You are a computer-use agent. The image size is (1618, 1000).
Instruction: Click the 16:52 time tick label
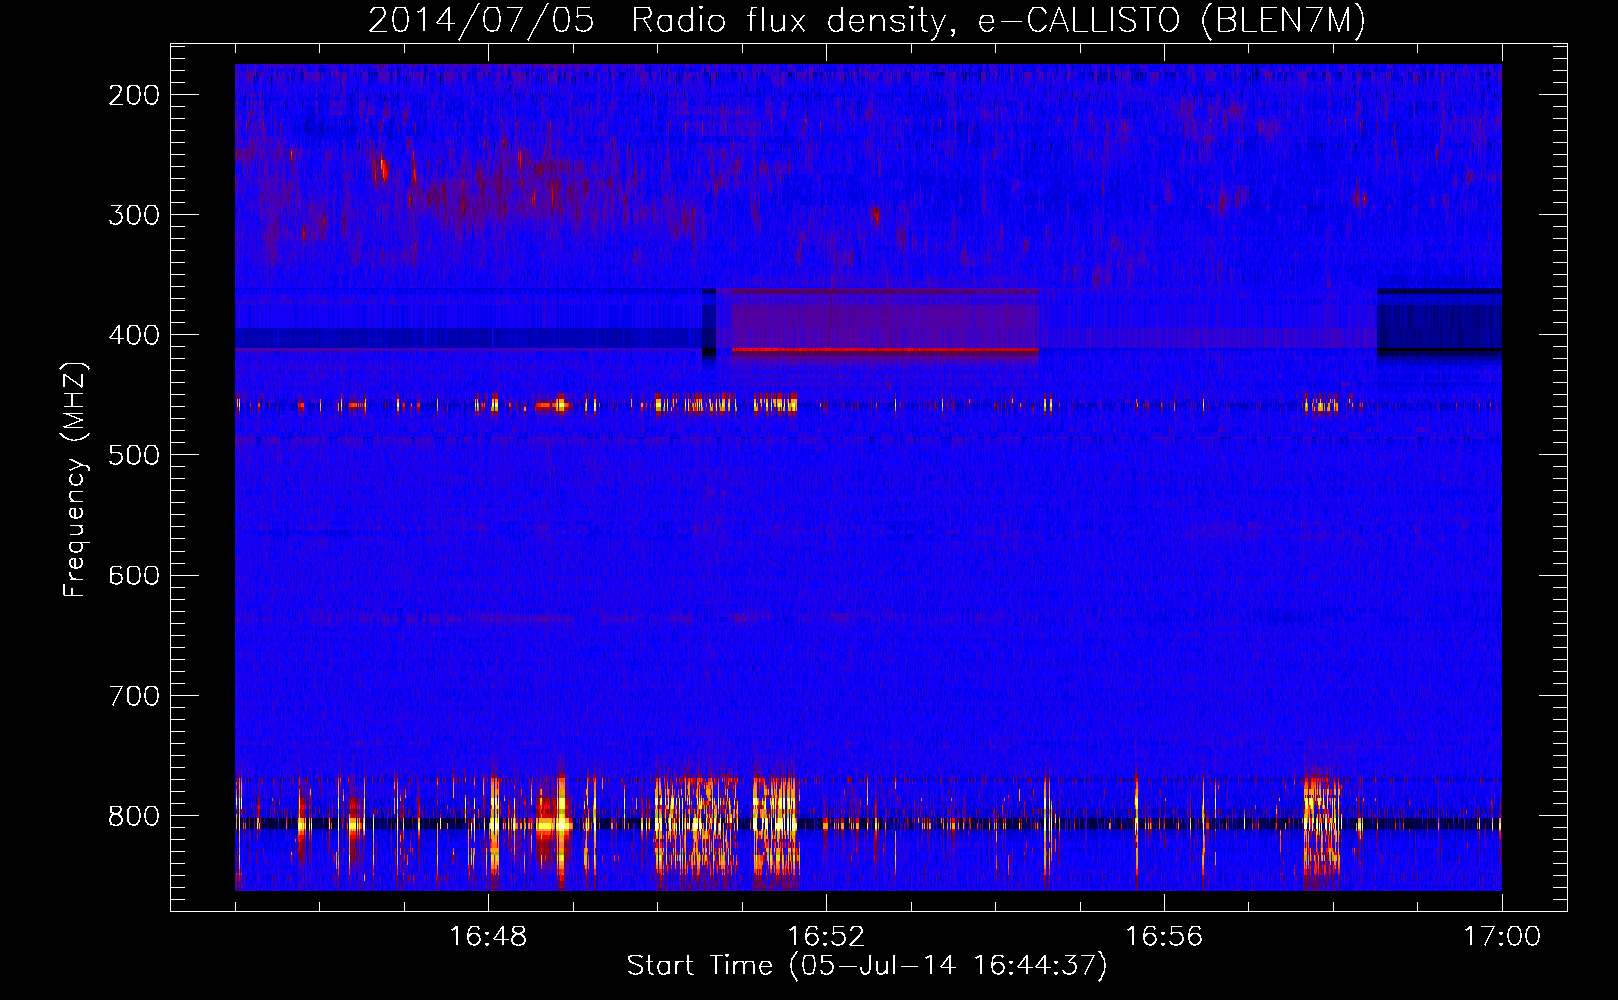tap(826, 936)
